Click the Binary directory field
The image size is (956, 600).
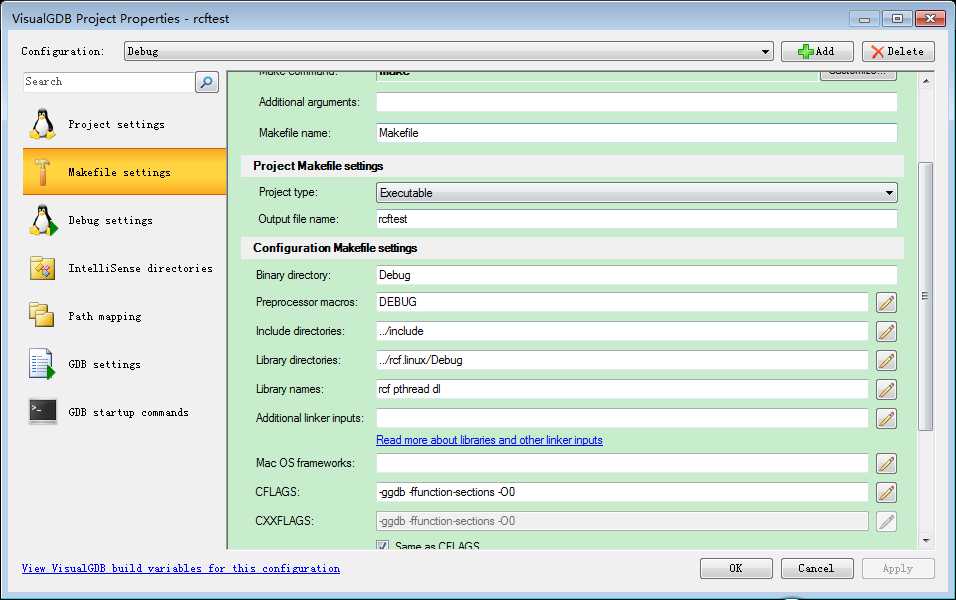point(637,275)
